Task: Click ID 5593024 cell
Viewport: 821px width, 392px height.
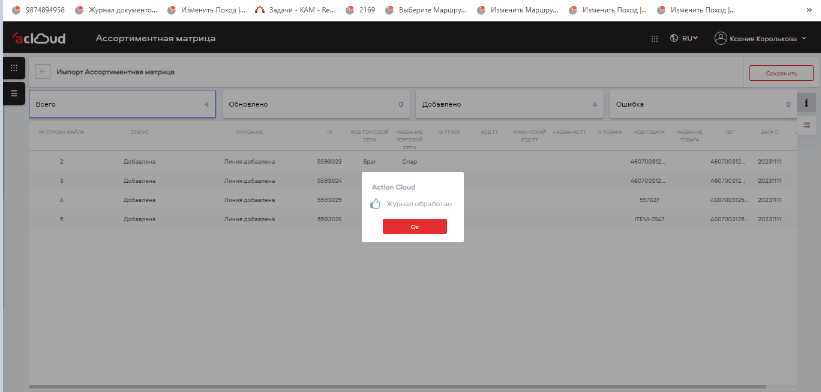Action: [329, 181]
